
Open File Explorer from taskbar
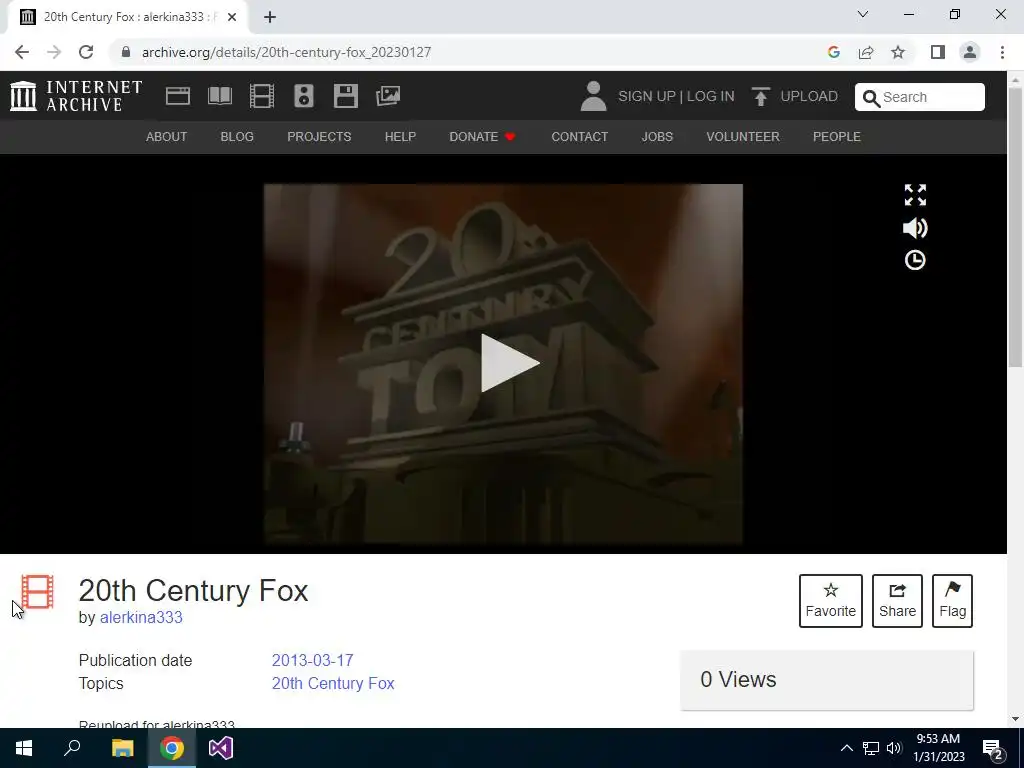pos(122,748)
